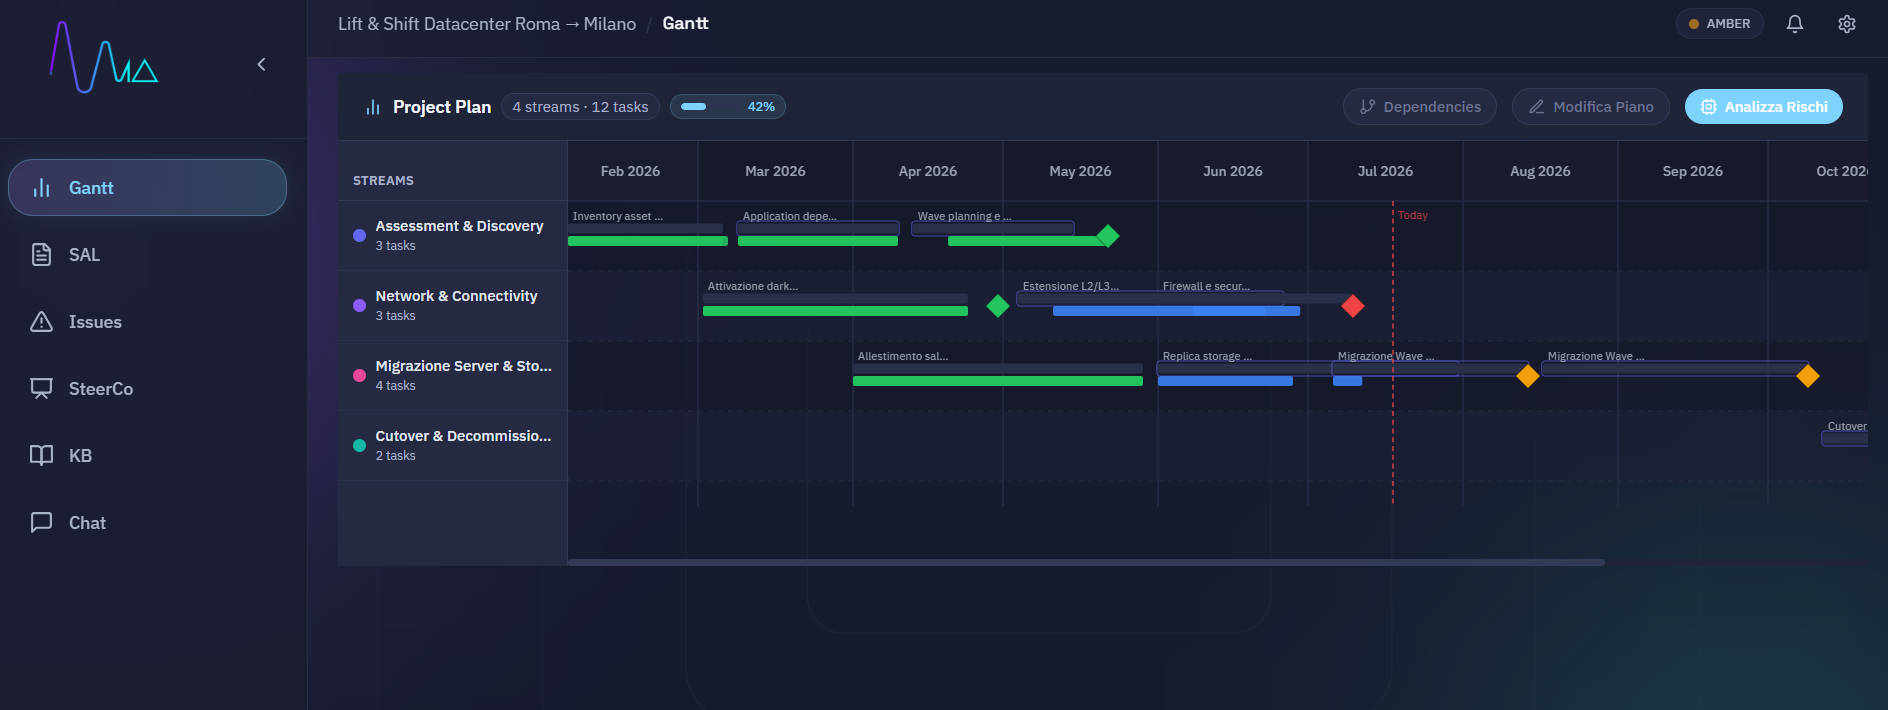This screenshot has height=710, width=1888.
Task: Click the horizontal scrollbar under the timeline
Action: (x=1086, y=562)
